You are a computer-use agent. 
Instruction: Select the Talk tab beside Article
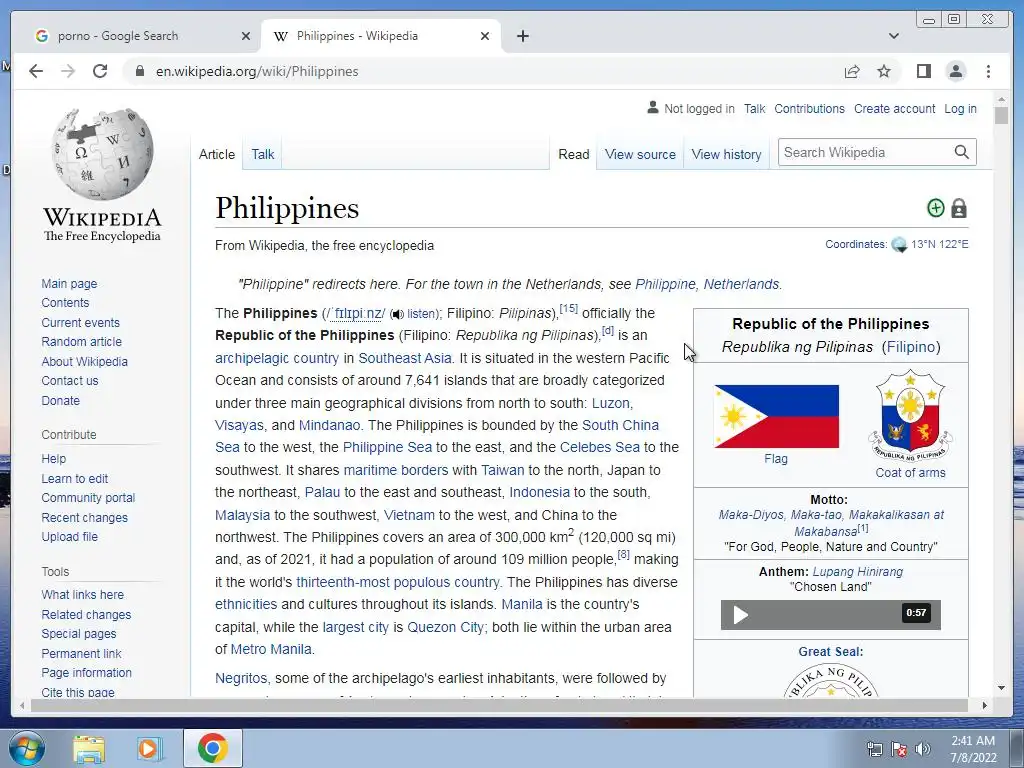coord(263,155)
